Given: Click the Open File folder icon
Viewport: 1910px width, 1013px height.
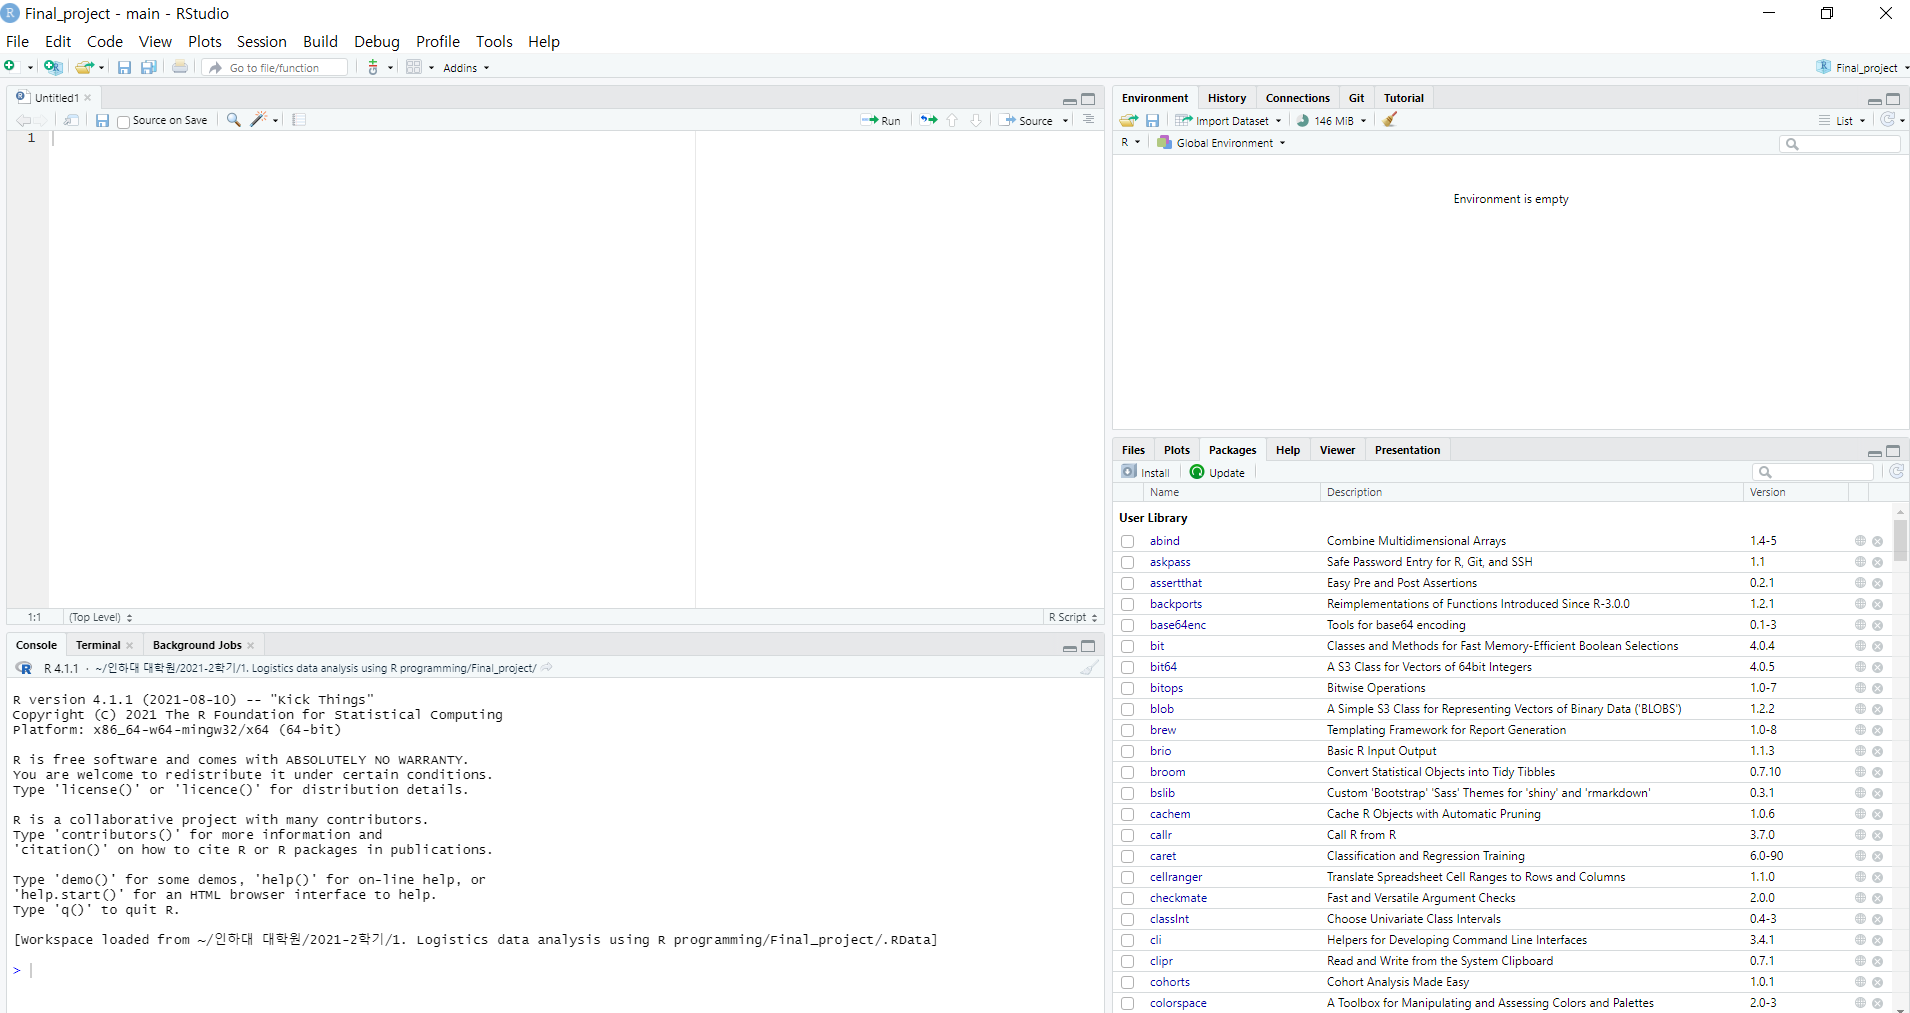Looking at the screenshot, I should pos(85,67).
